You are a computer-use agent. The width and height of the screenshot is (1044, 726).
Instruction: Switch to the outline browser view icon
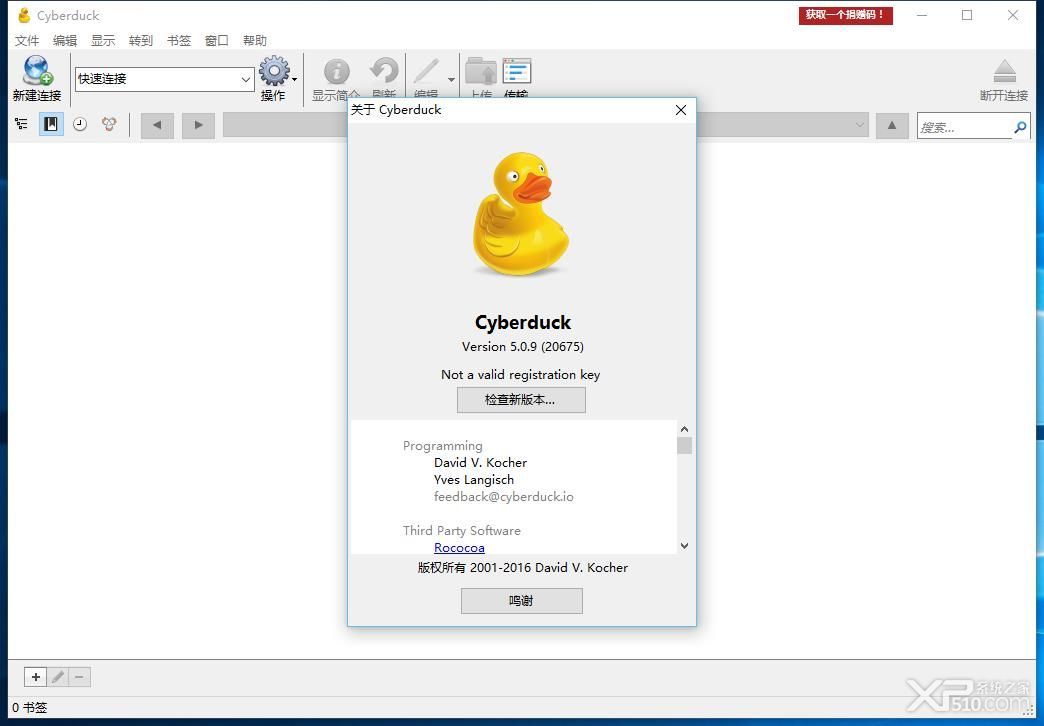pyautogui.click(x=21, y=124)
